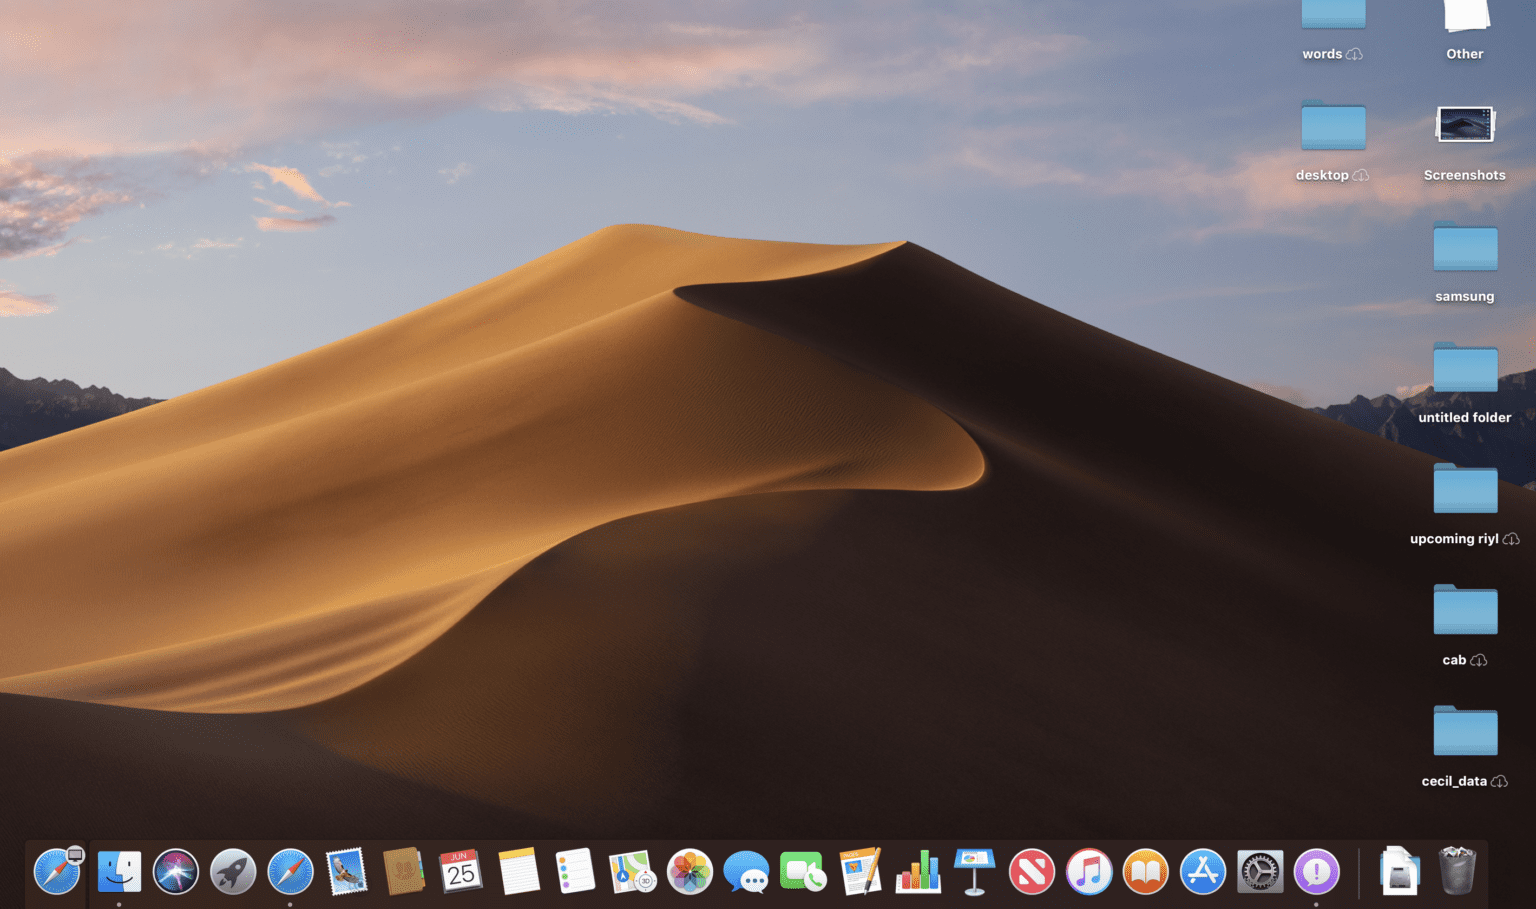Open Apple Maps
The image size is (1536, 909).
pos(632,871)
